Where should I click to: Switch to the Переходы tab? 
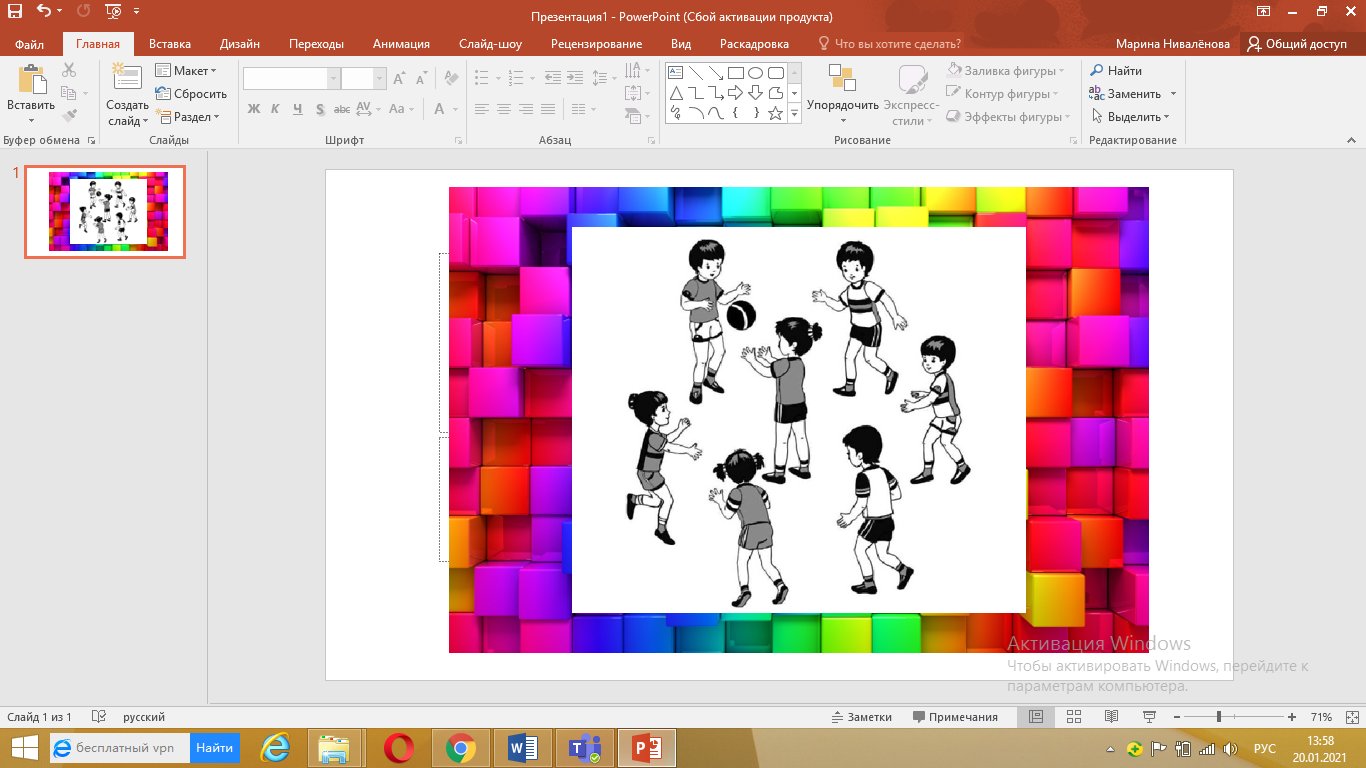(x=316, y=44)
